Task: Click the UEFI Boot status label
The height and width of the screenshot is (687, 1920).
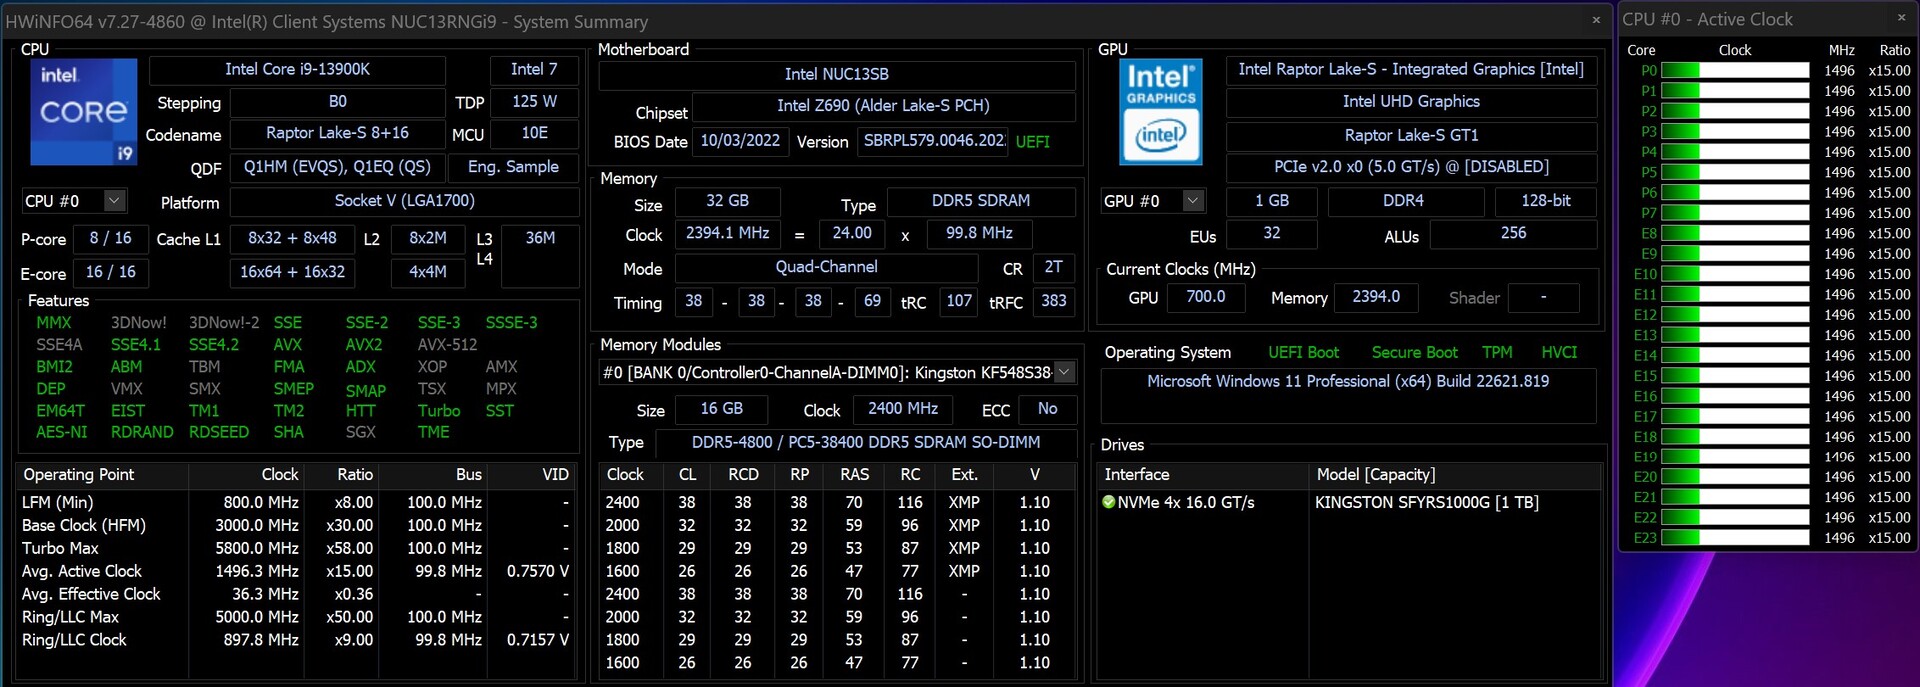Action: click(1303, 352)
